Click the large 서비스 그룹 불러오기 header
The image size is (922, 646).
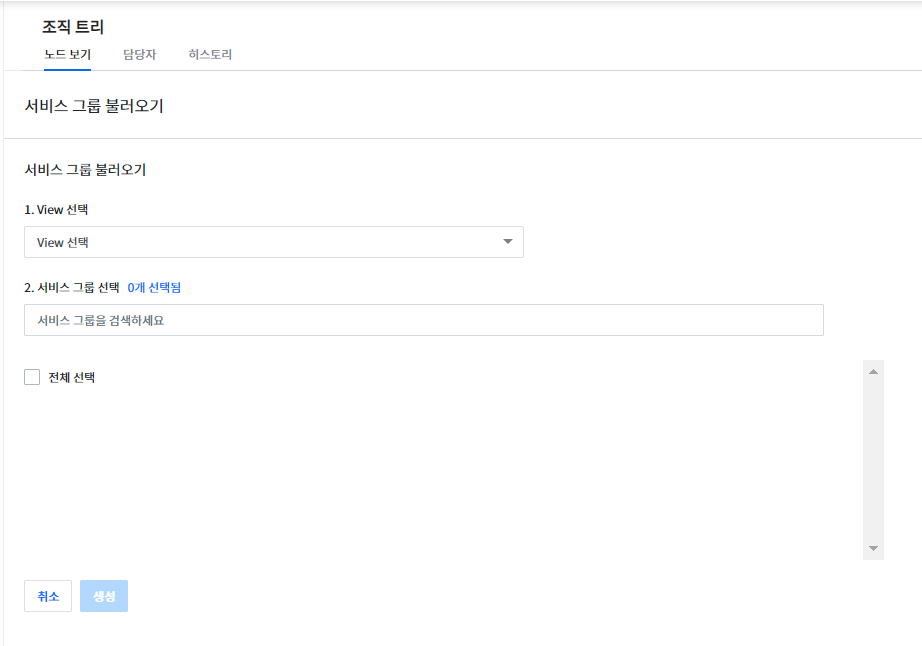click(x=94, y=105)
